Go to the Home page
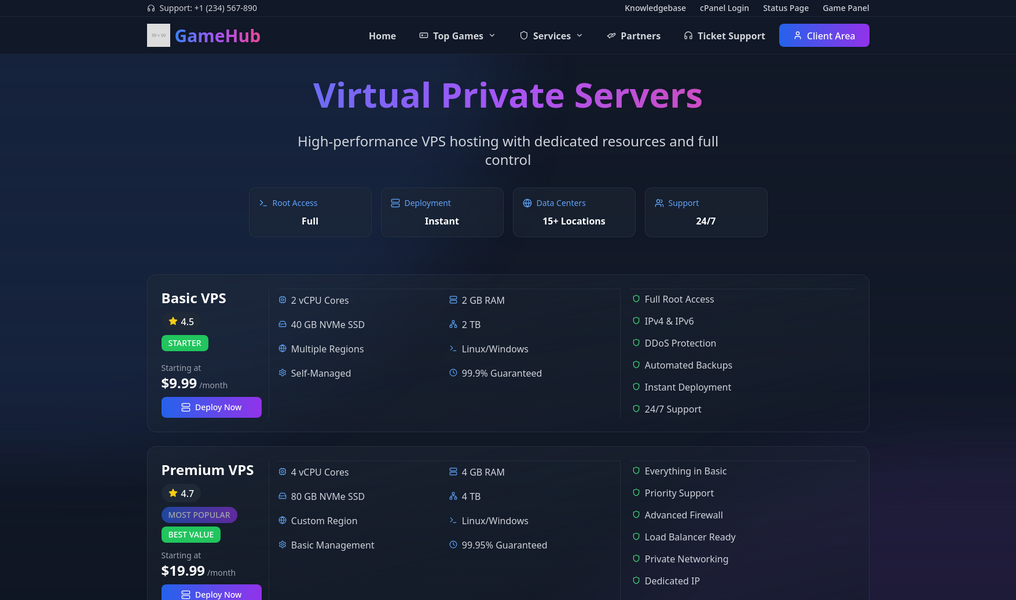The width and height of the screenshot is (1016, 600). pos(382,36)
